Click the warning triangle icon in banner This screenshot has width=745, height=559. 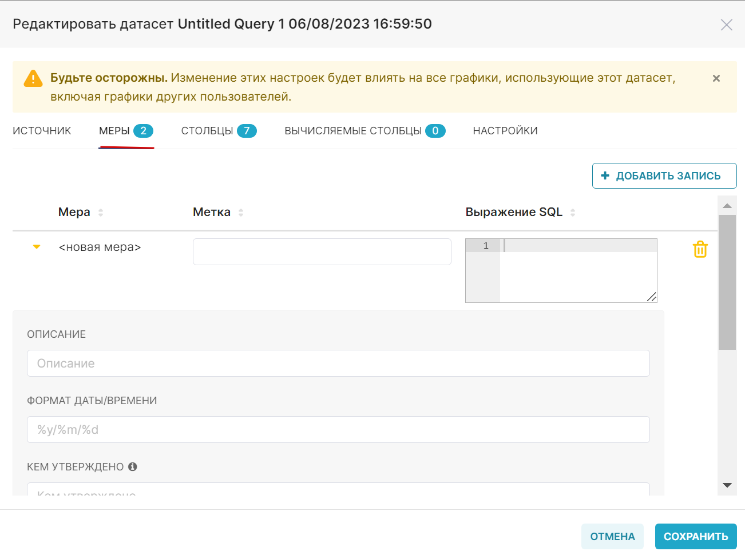[33, 79]
